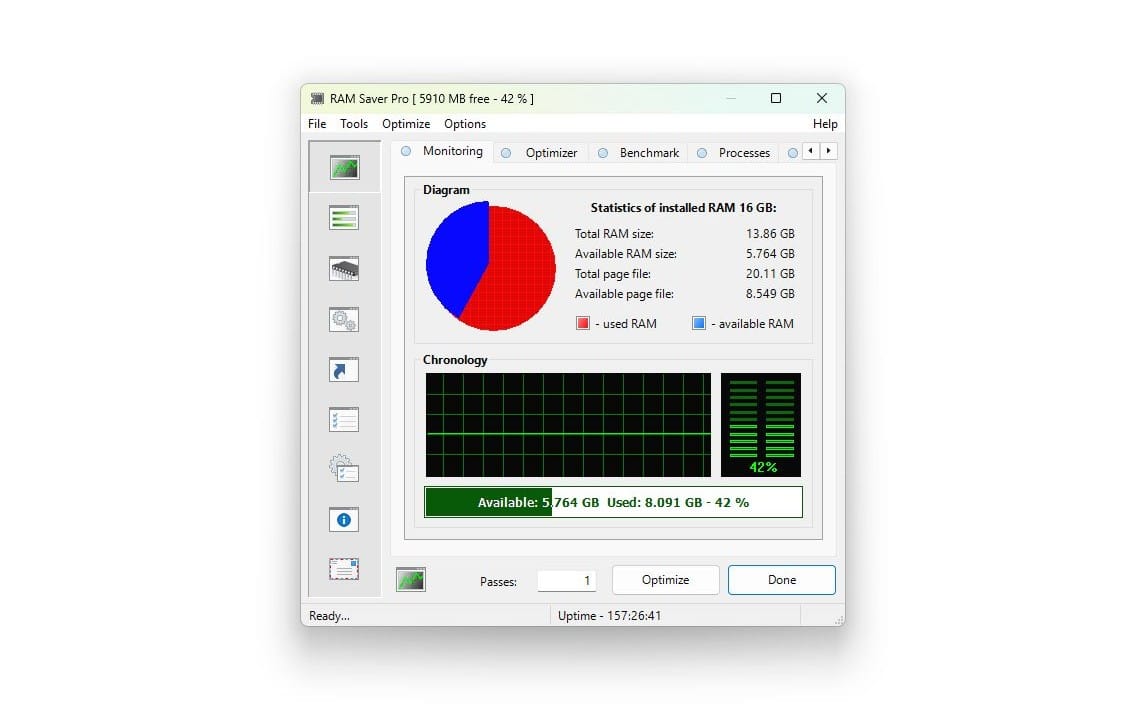Screen dimensions: 1142x714
Task: Click the '5.764 GB' statistics value
Action: tap(770, 254)
